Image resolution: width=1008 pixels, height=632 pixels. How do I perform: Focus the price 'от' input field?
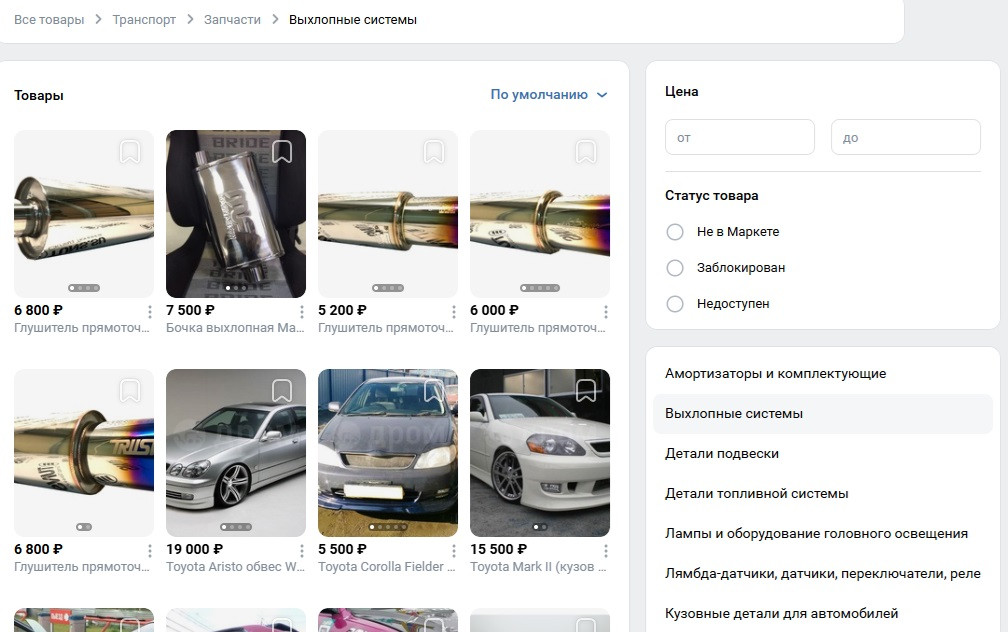click(x=740, y=137)
